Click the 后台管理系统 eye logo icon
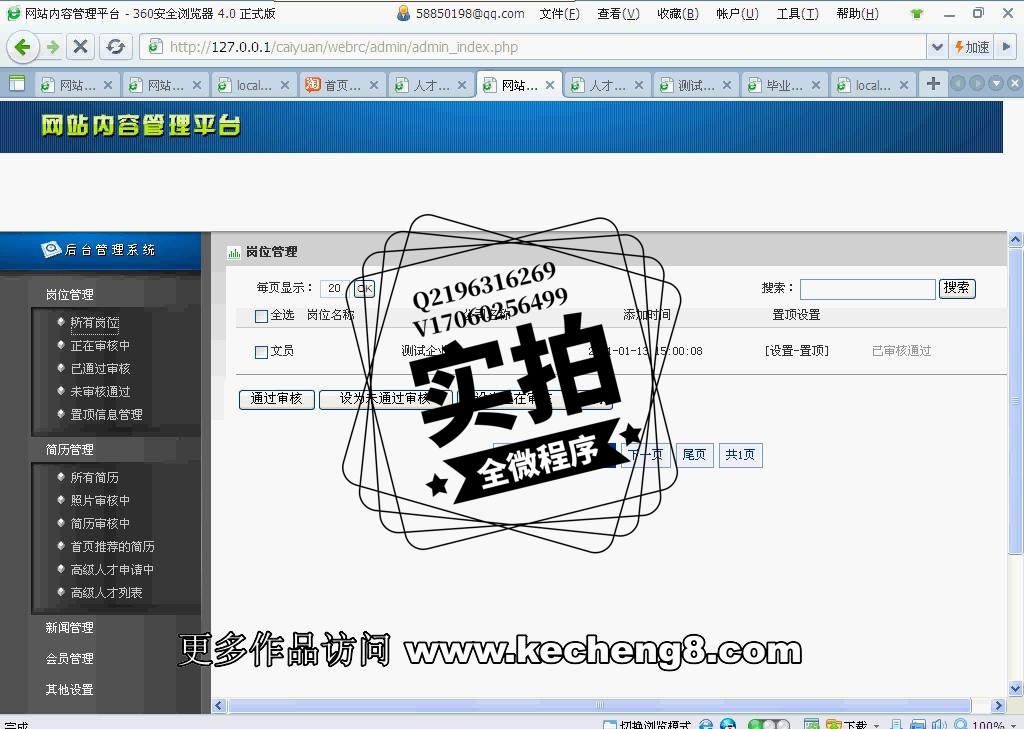 [51, 250]
